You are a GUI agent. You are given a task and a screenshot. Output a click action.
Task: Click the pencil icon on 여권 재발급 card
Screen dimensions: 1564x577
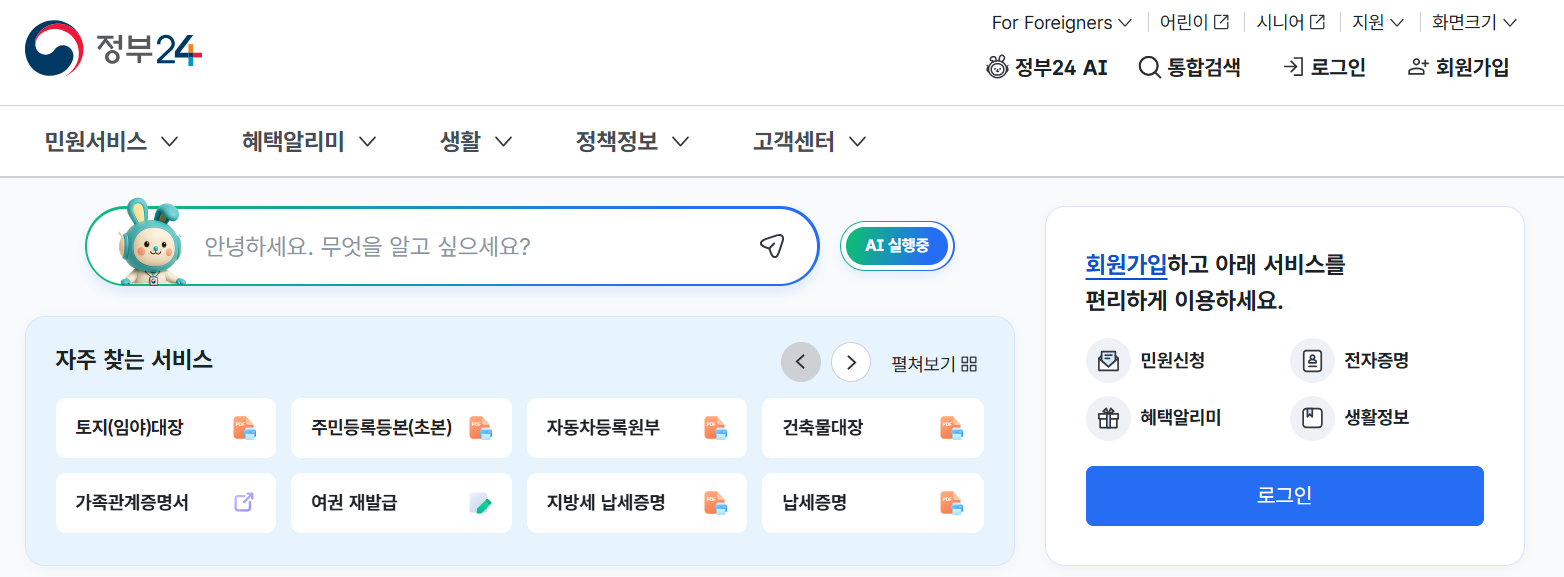(480, 503)
